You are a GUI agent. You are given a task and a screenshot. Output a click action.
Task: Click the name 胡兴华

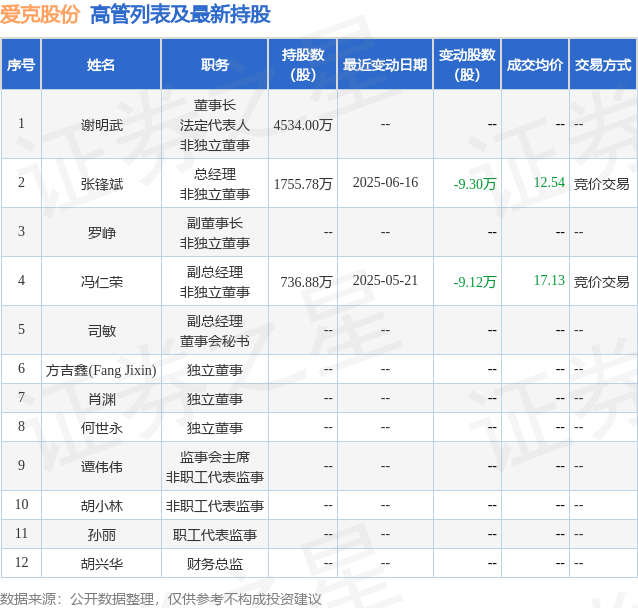[102, 564]
